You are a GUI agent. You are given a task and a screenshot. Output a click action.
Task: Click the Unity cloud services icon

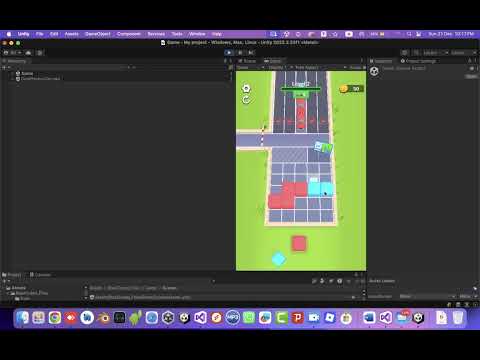[29, 53]
